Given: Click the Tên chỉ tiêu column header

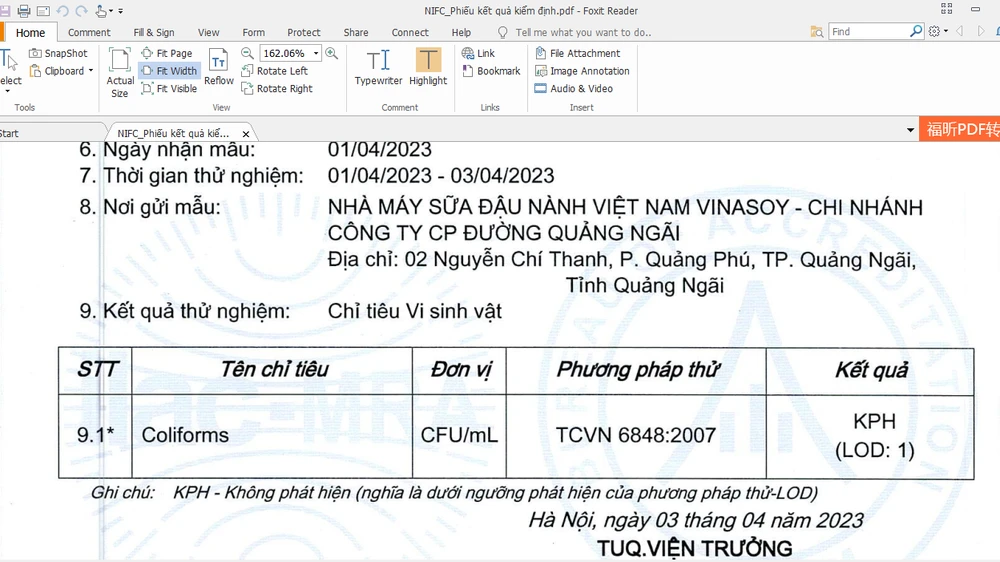Looking at the screenshot, I should click(x=274, y=369).
